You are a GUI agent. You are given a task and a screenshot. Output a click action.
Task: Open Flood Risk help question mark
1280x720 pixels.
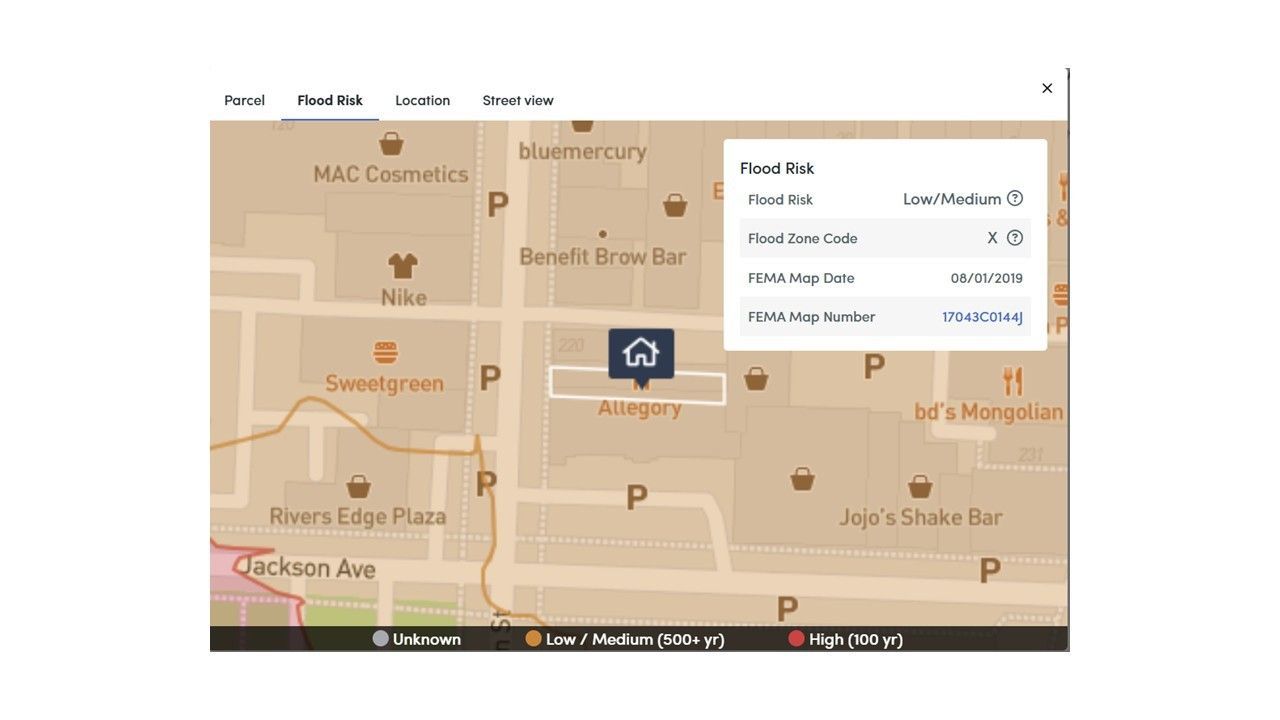[1015, 198]
